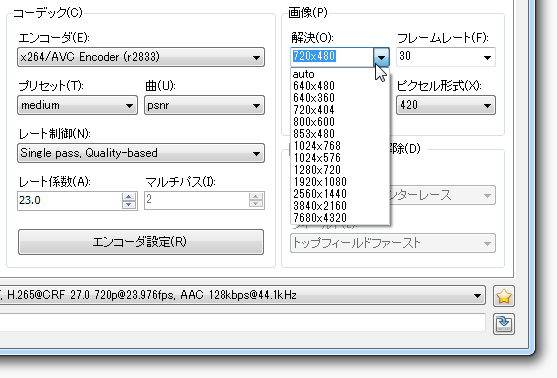Screen dimensions: 557x378
Task: Select auto in the resolution list
Action: coord(340,74)
